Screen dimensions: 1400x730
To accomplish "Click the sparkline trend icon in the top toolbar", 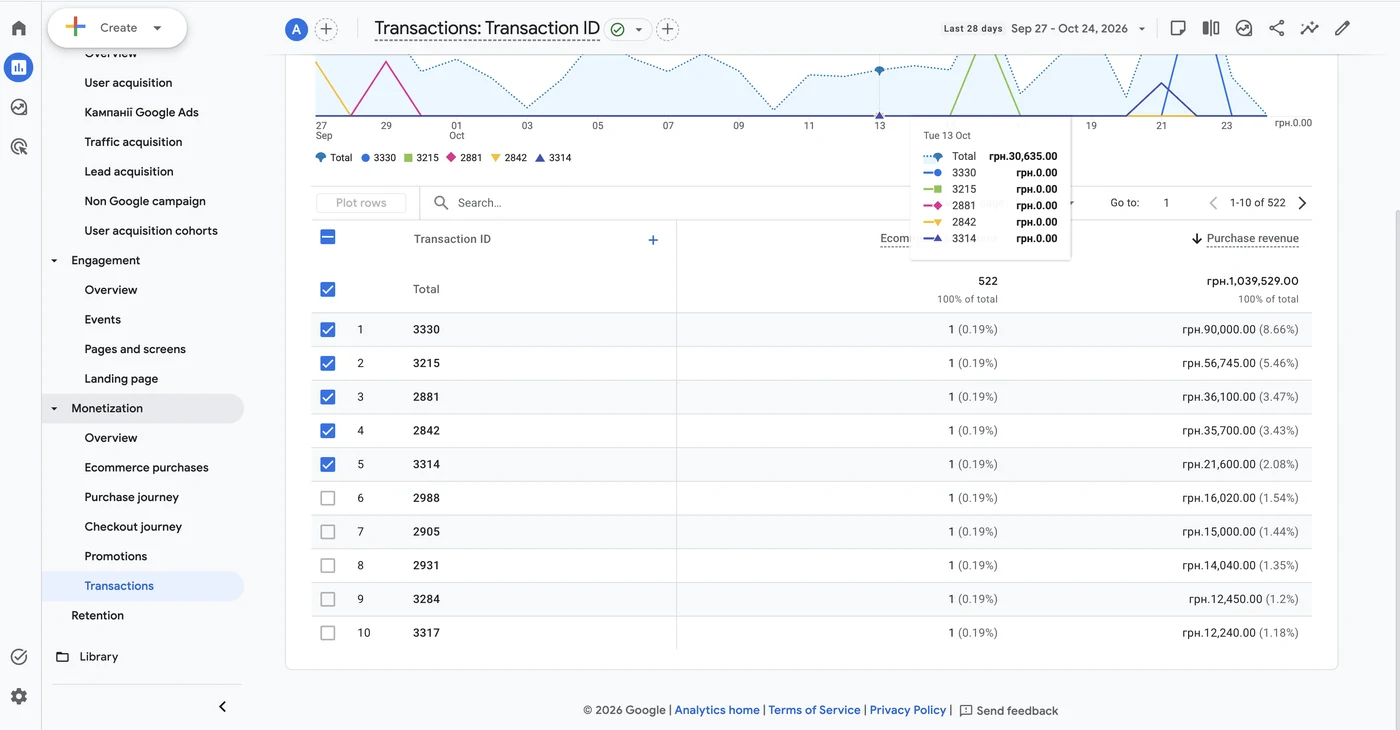I will click(1309, 28).
